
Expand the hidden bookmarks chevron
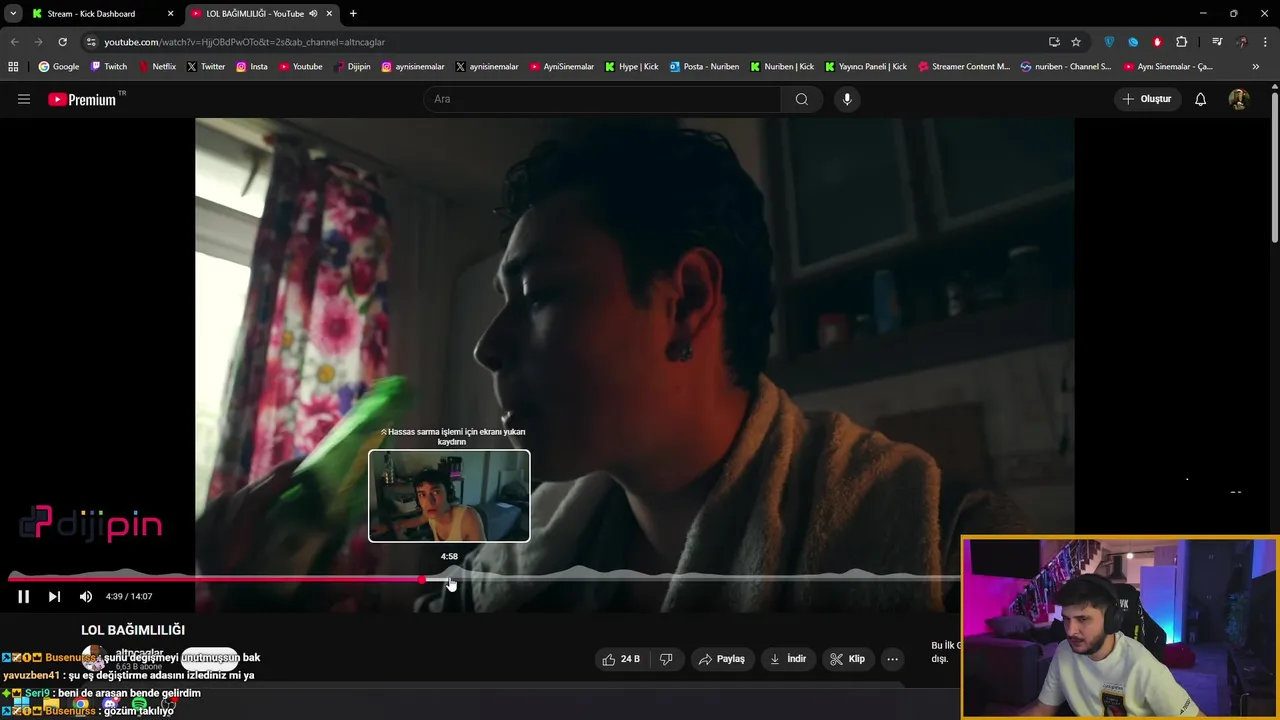[1256, 67]
